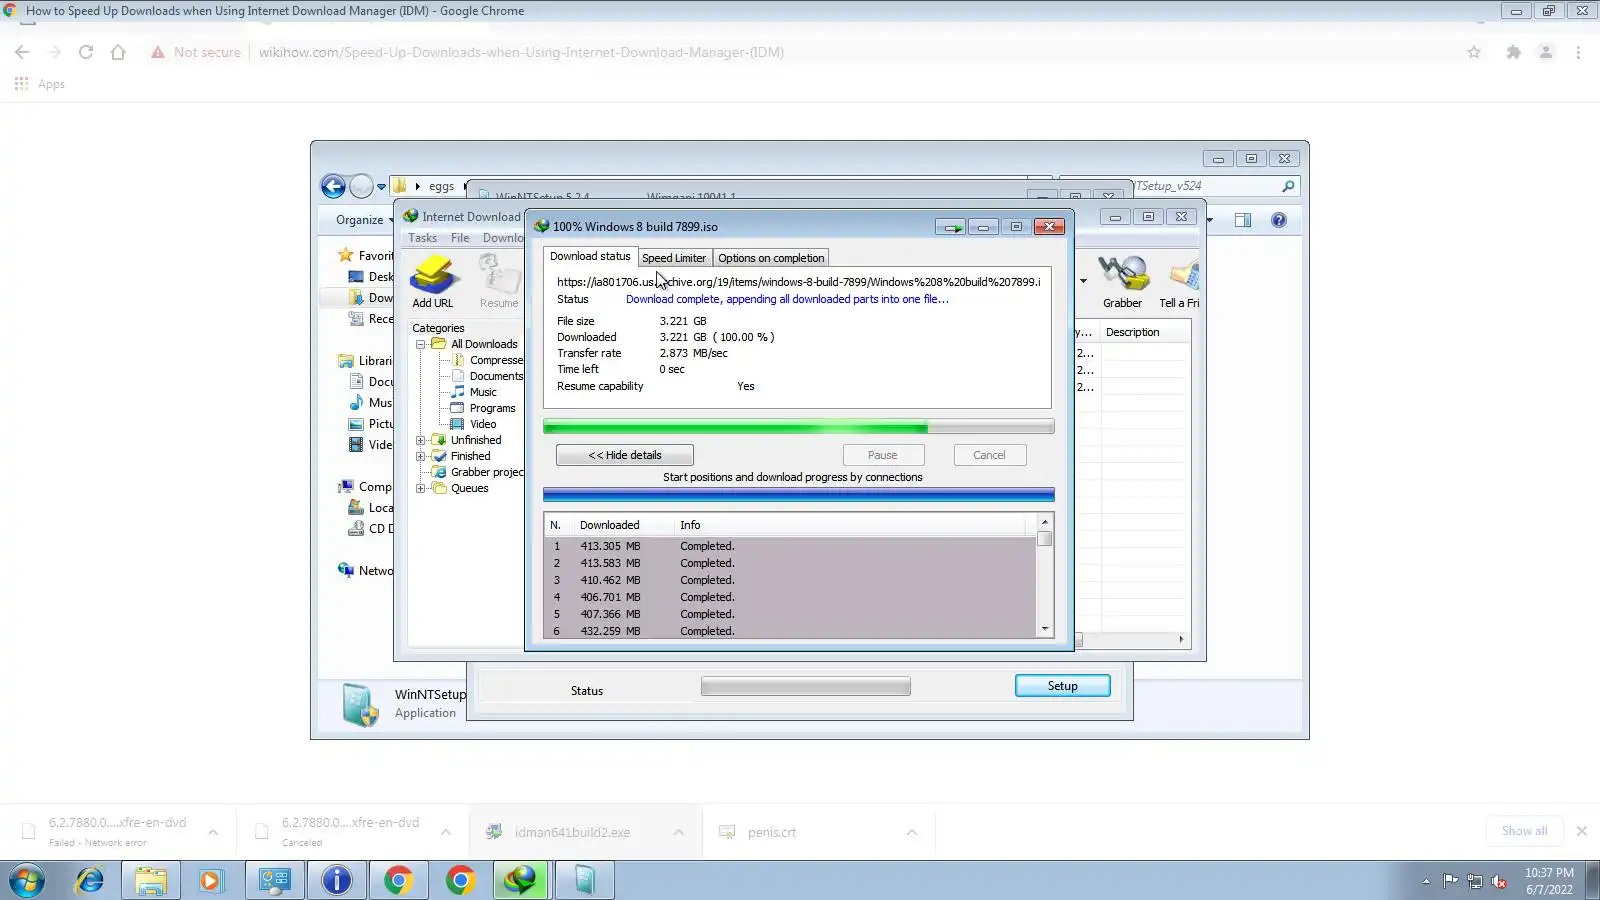Click the Action Center flag tray icon
The image size is (1600, 900).
(1450, 881)
